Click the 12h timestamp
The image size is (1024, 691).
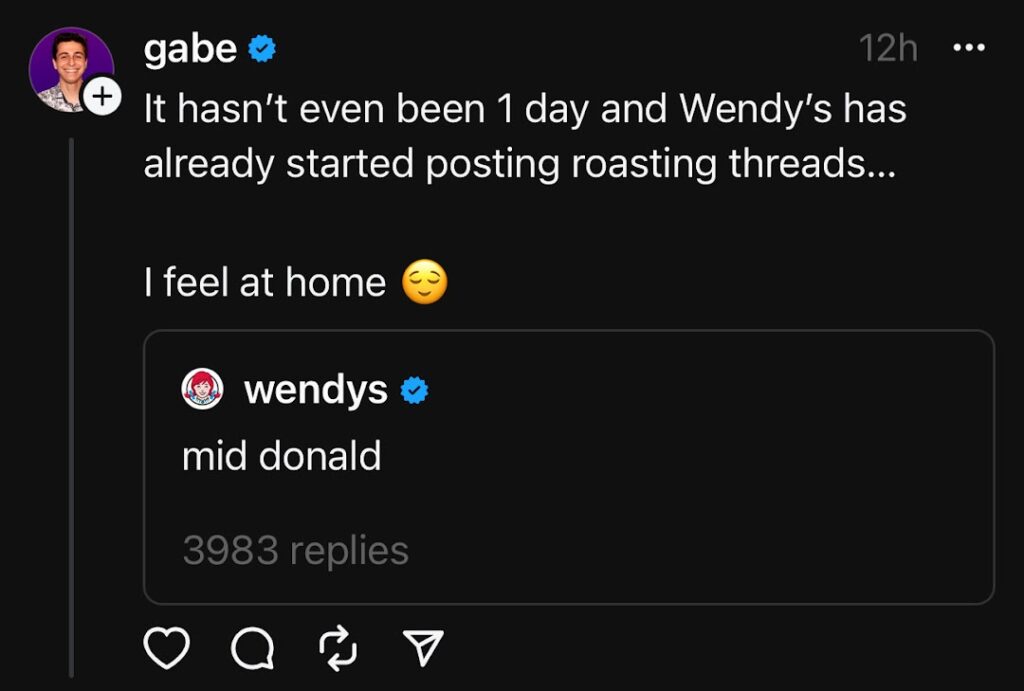(888, 48)
